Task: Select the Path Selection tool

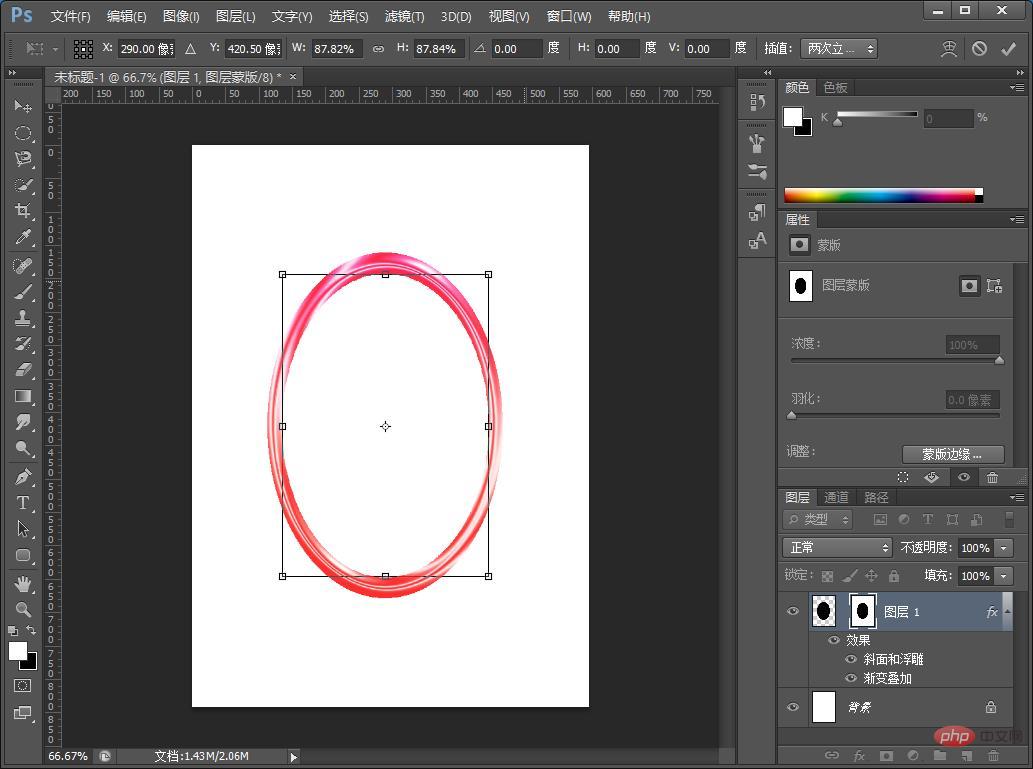Action: click(x=23, y=528)
